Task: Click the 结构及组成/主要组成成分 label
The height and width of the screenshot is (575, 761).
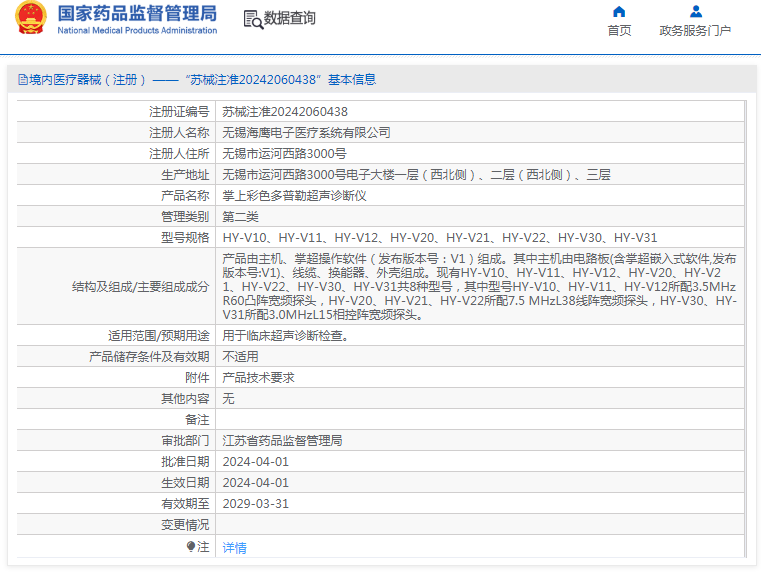Action: [141, 287]
